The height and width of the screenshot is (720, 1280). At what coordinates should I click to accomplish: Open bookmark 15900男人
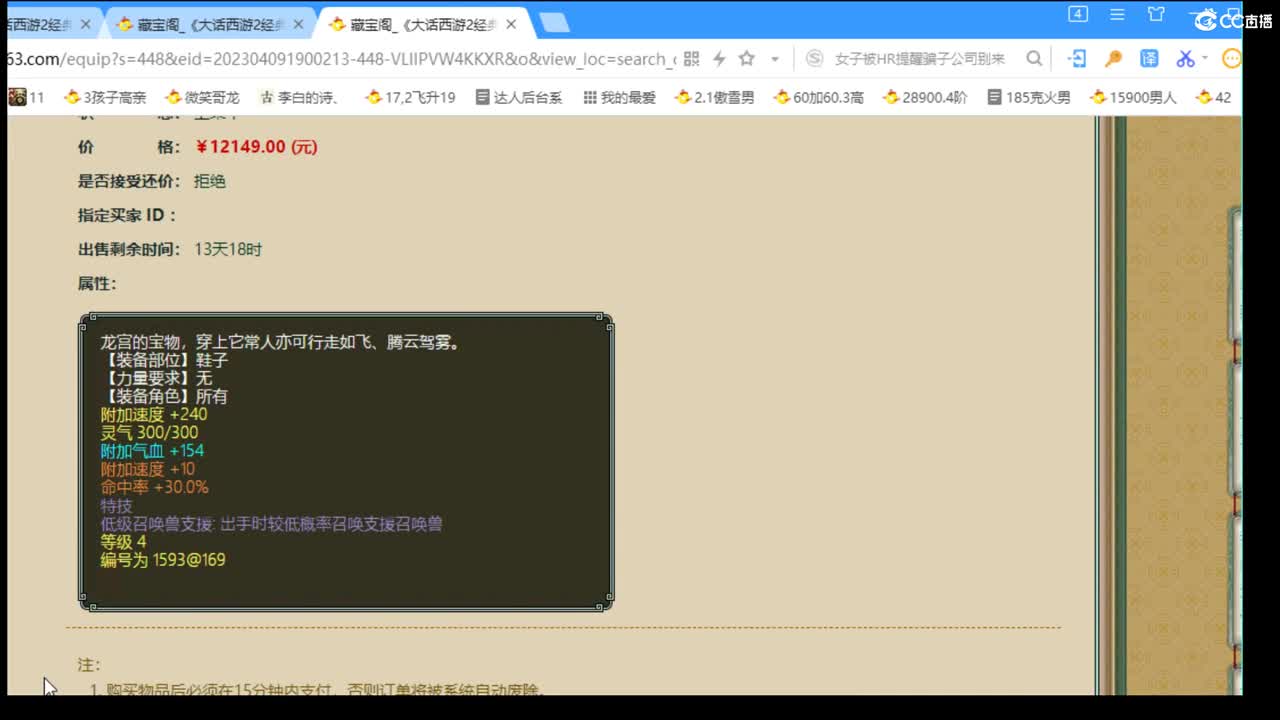coord(1133,97)
